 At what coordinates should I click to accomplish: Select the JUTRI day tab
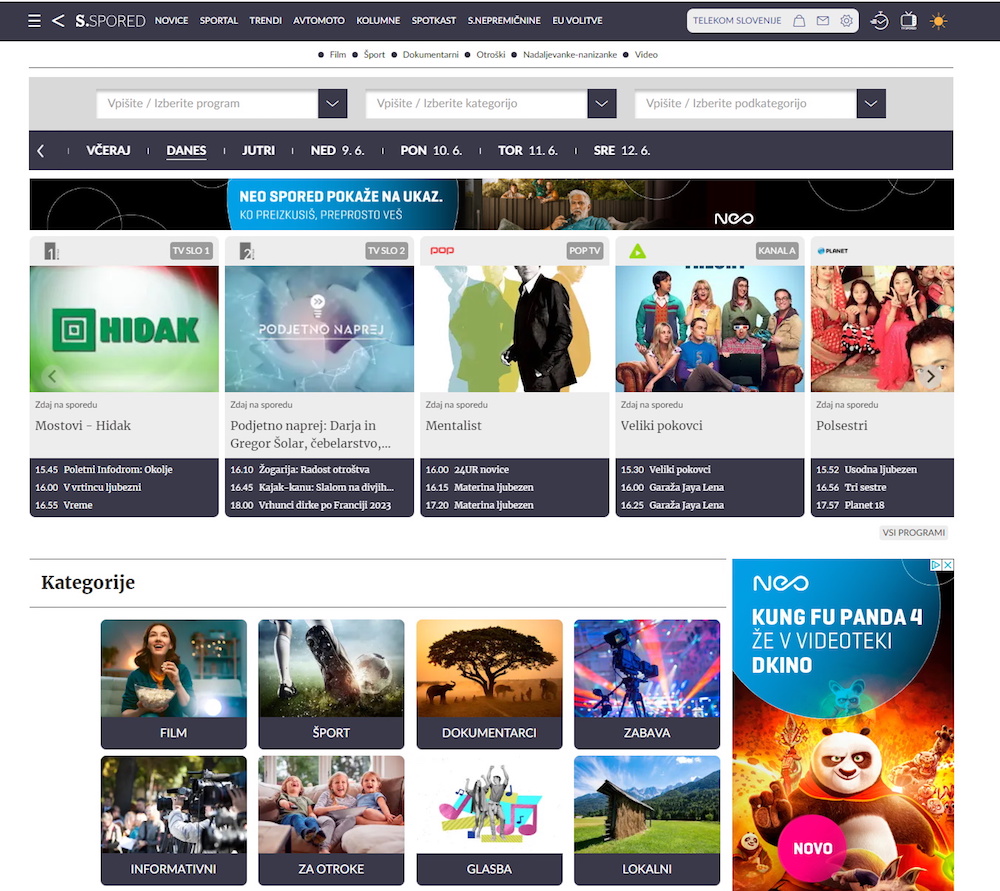[258, 150]
